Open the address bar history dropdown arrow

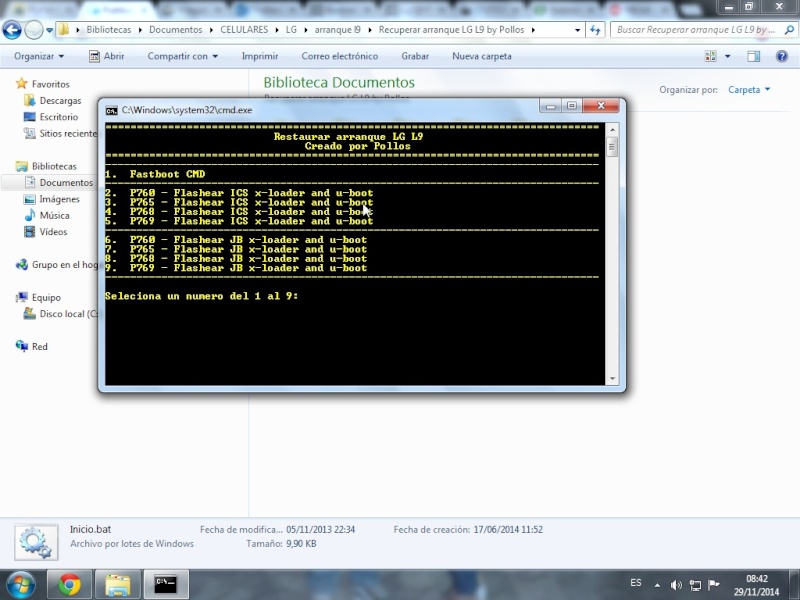[577, 30]
